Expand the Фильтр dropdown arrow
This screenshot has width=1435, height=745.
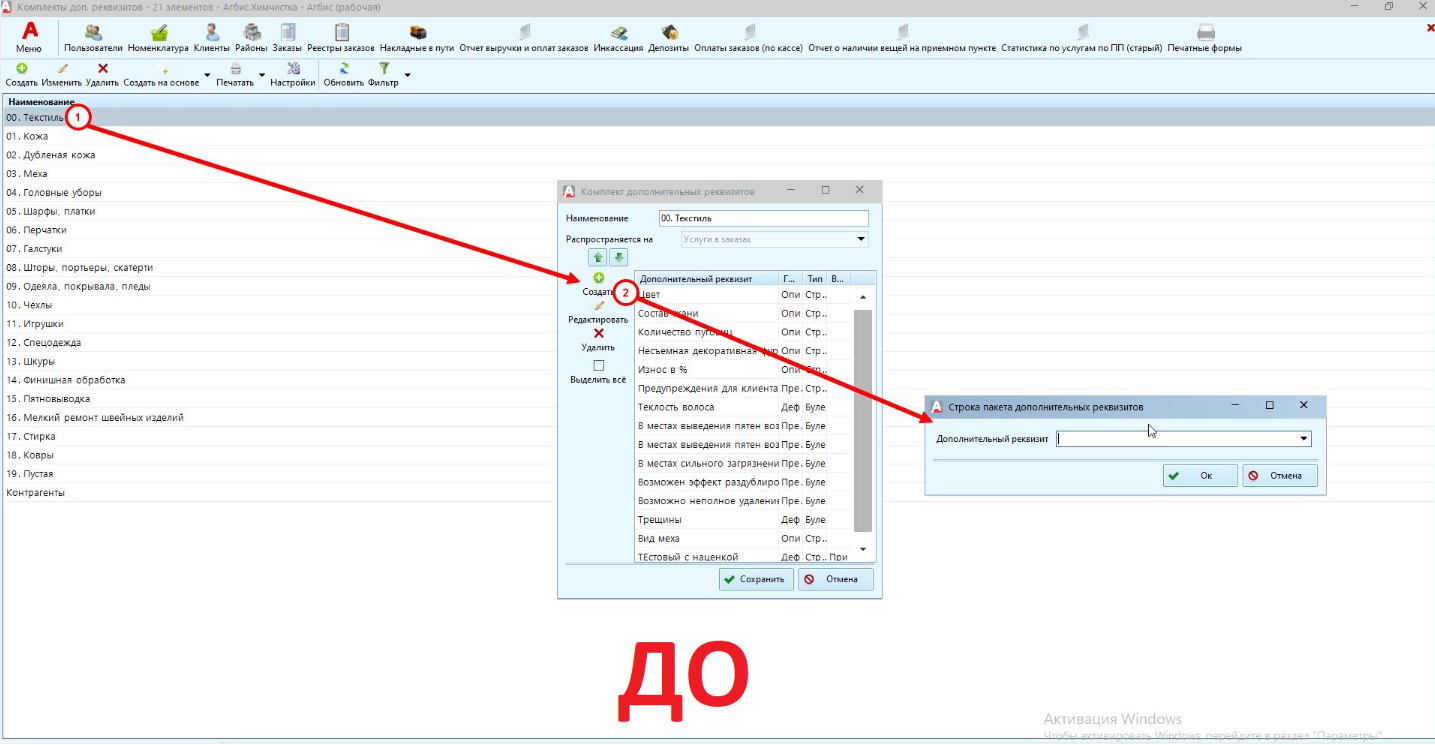click(407, 76)
